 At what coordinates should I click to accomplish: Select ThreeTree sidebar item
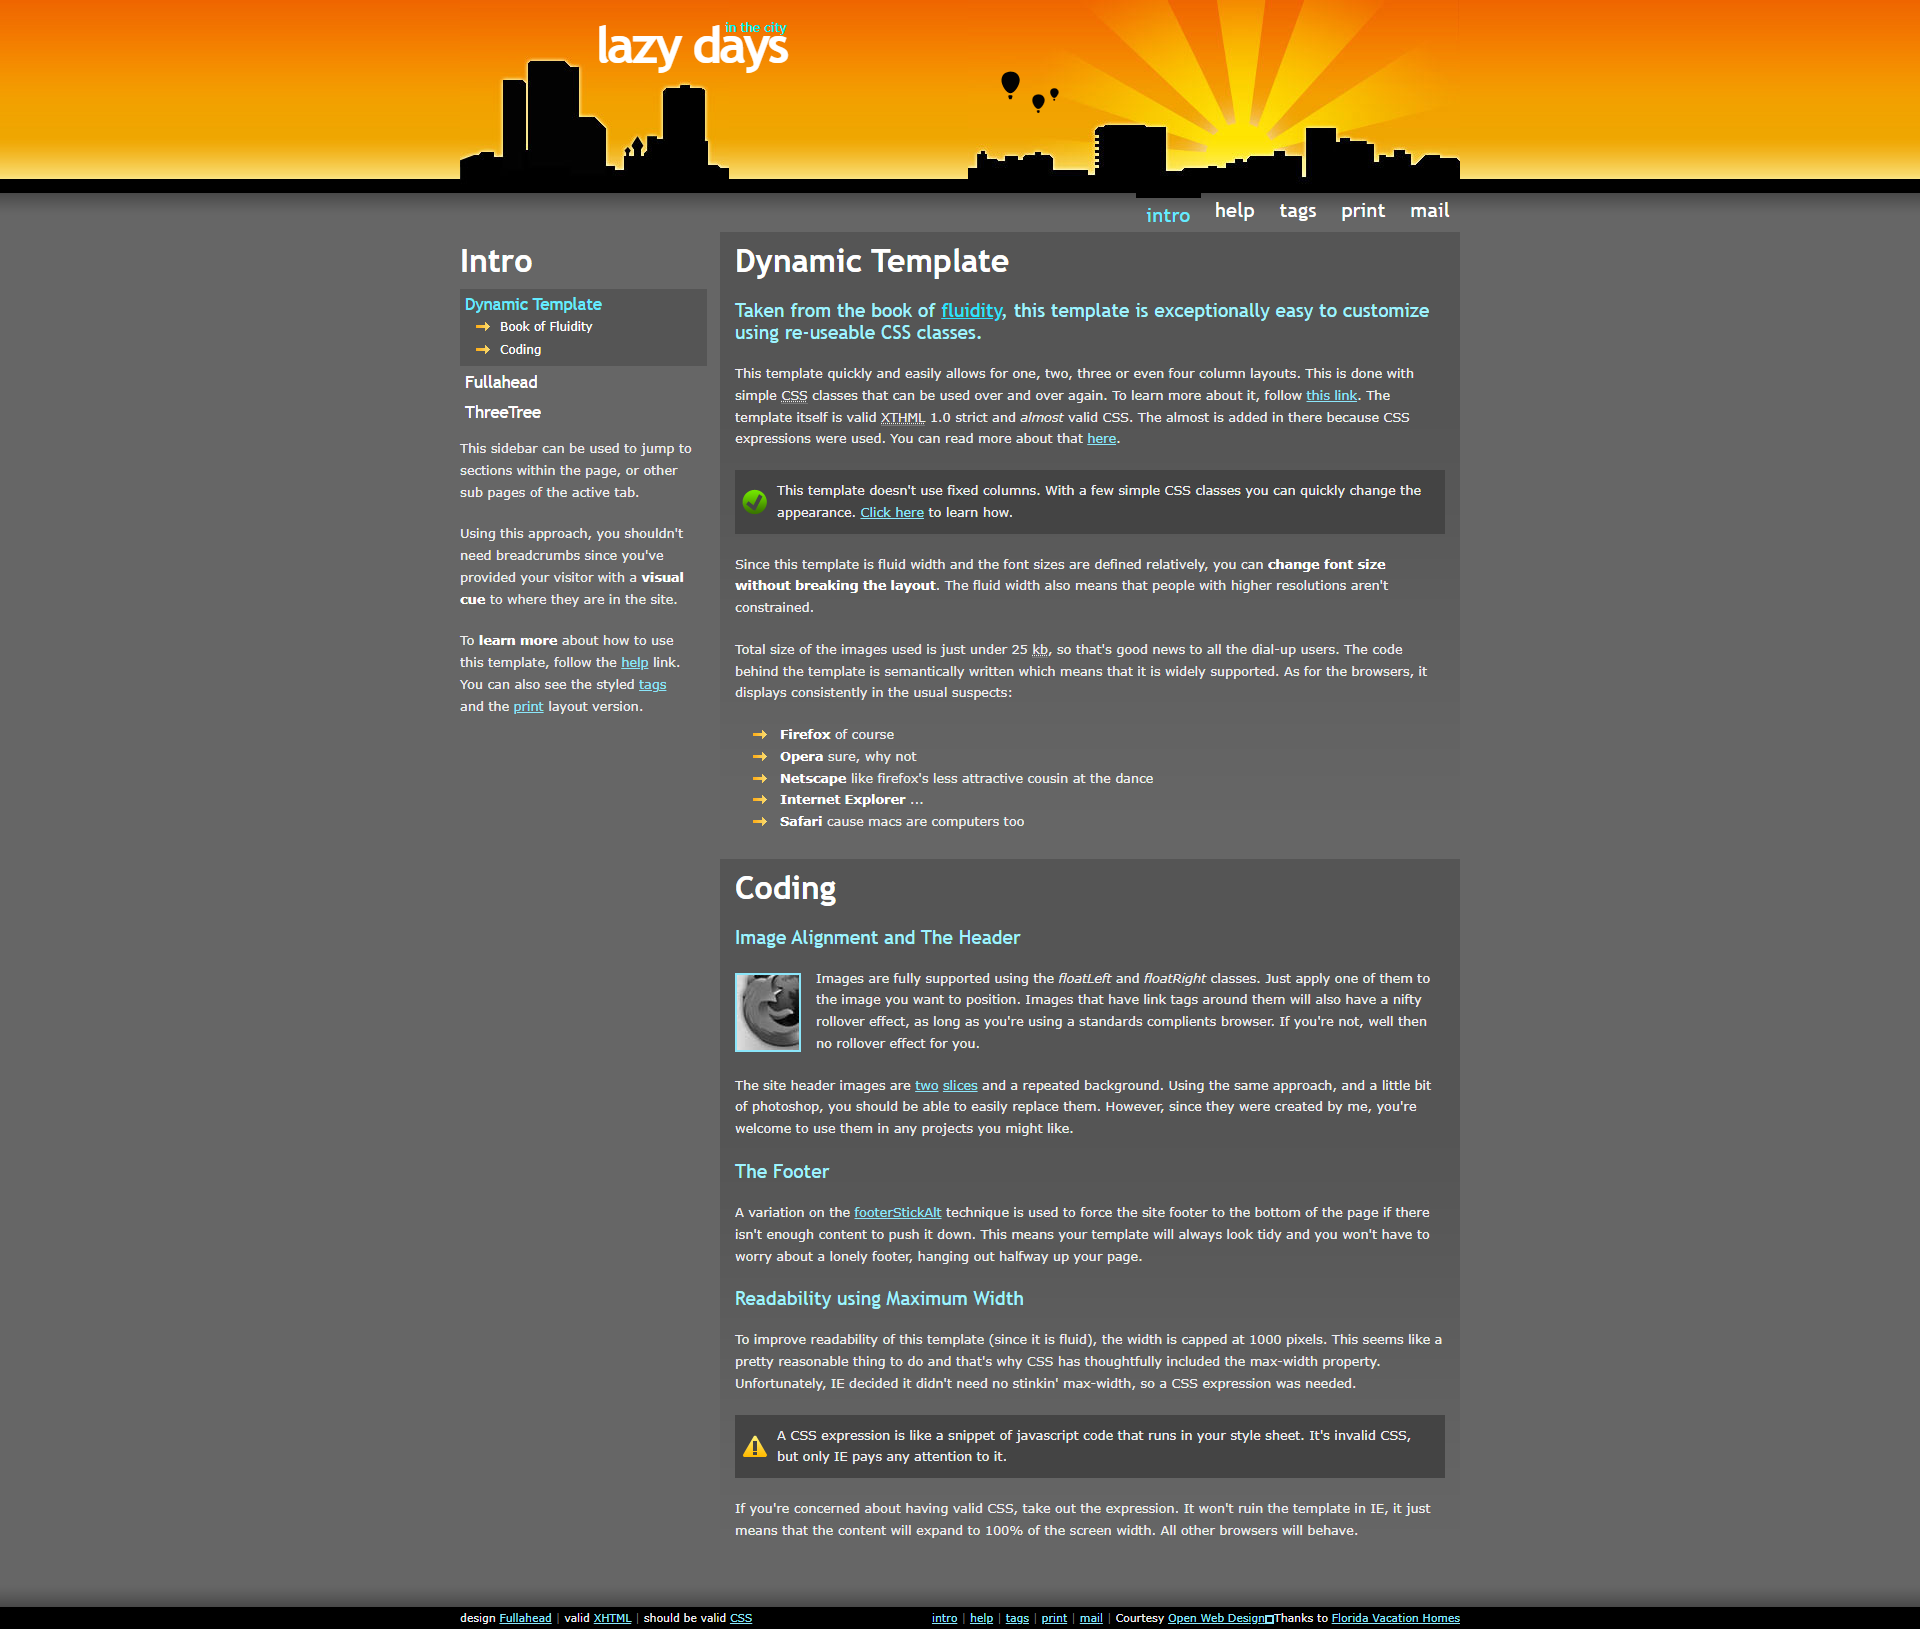point(502,412)
